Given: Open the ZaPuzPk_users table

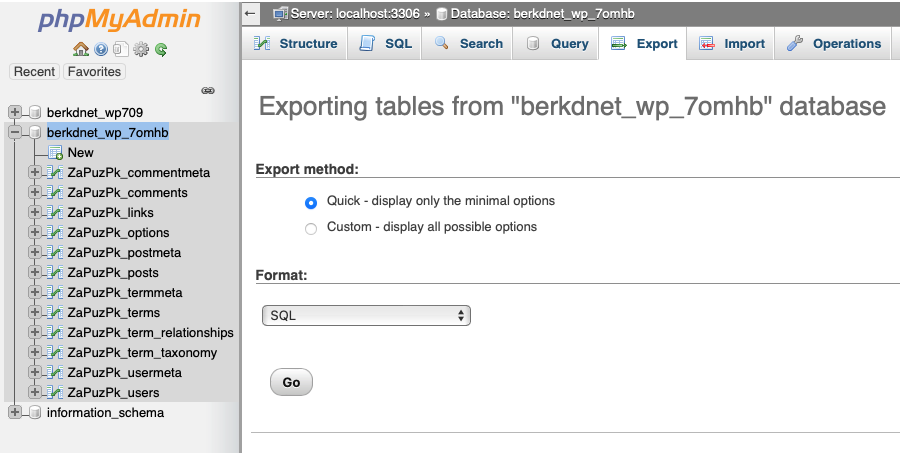Looking at the screenshot, I should click(113, 393).
